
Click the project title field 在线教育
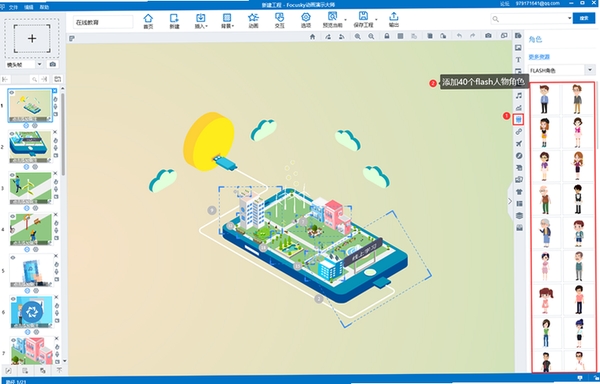(x=103, y=23)
